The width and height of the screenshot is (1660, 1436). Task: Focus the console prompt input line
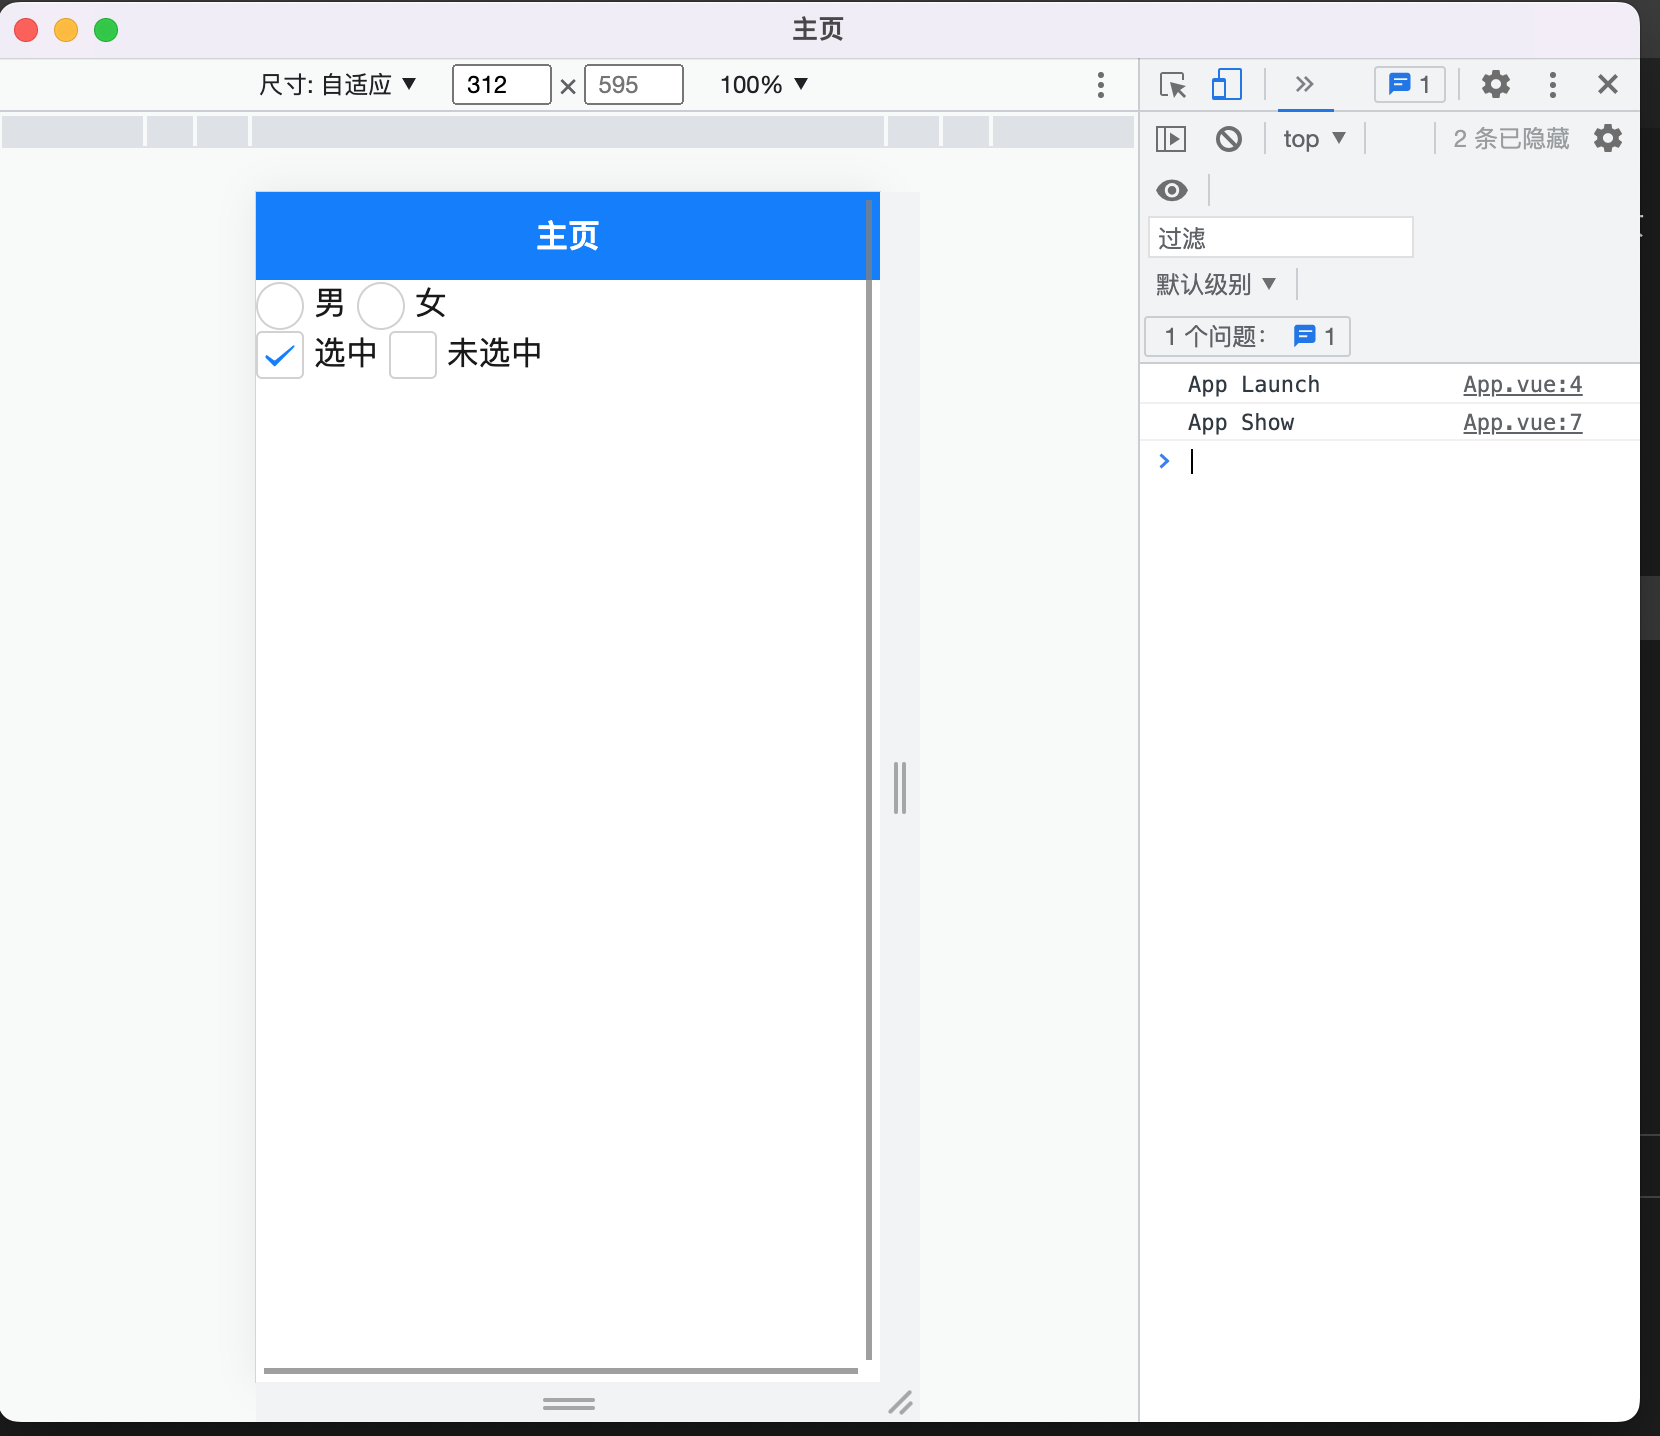pyautogui.click(x=1400, y=461)
